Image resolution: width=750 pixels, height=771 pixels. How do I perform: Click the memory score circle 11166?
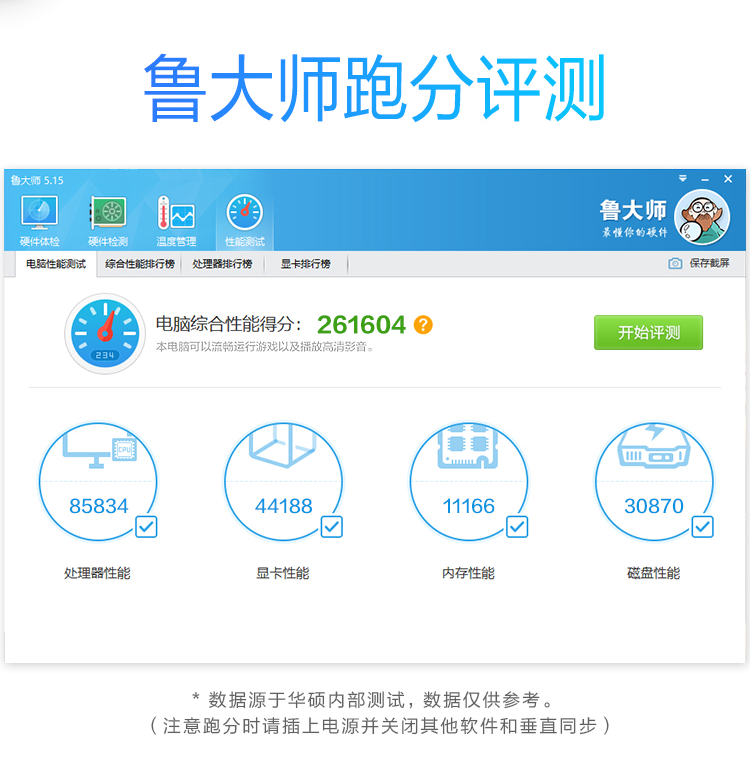tap(469, 482)
